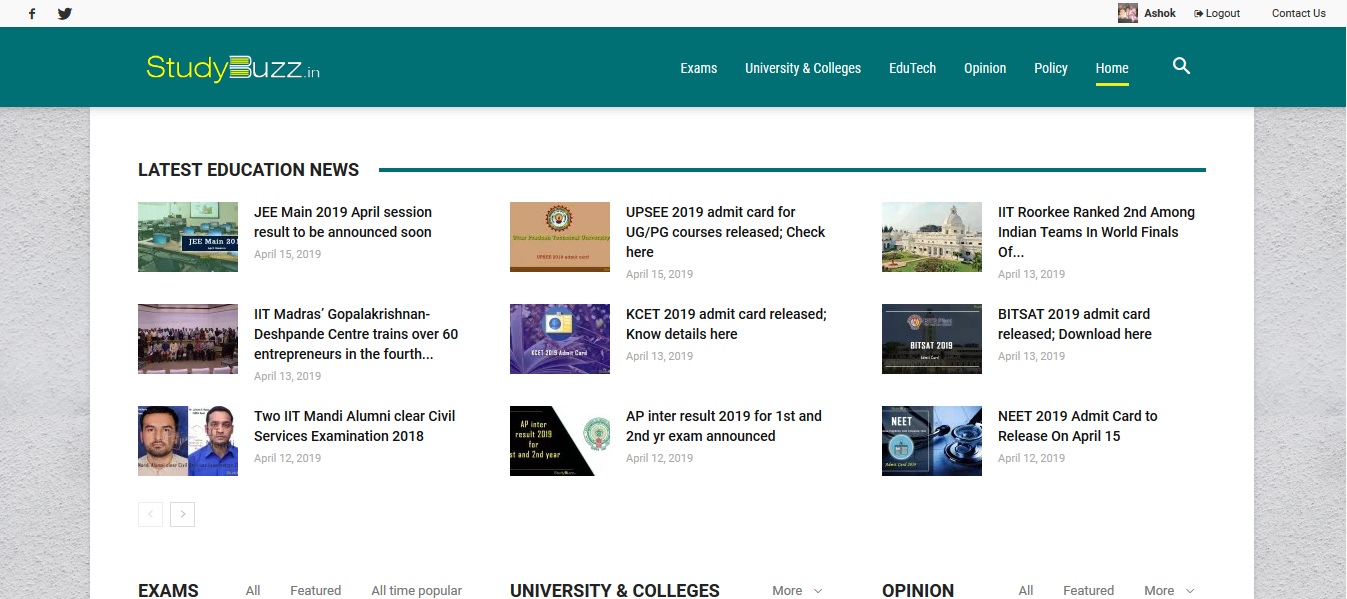Click the StudyBuzz.in logo
The image size is (1347, 599).
pos(233,68)
